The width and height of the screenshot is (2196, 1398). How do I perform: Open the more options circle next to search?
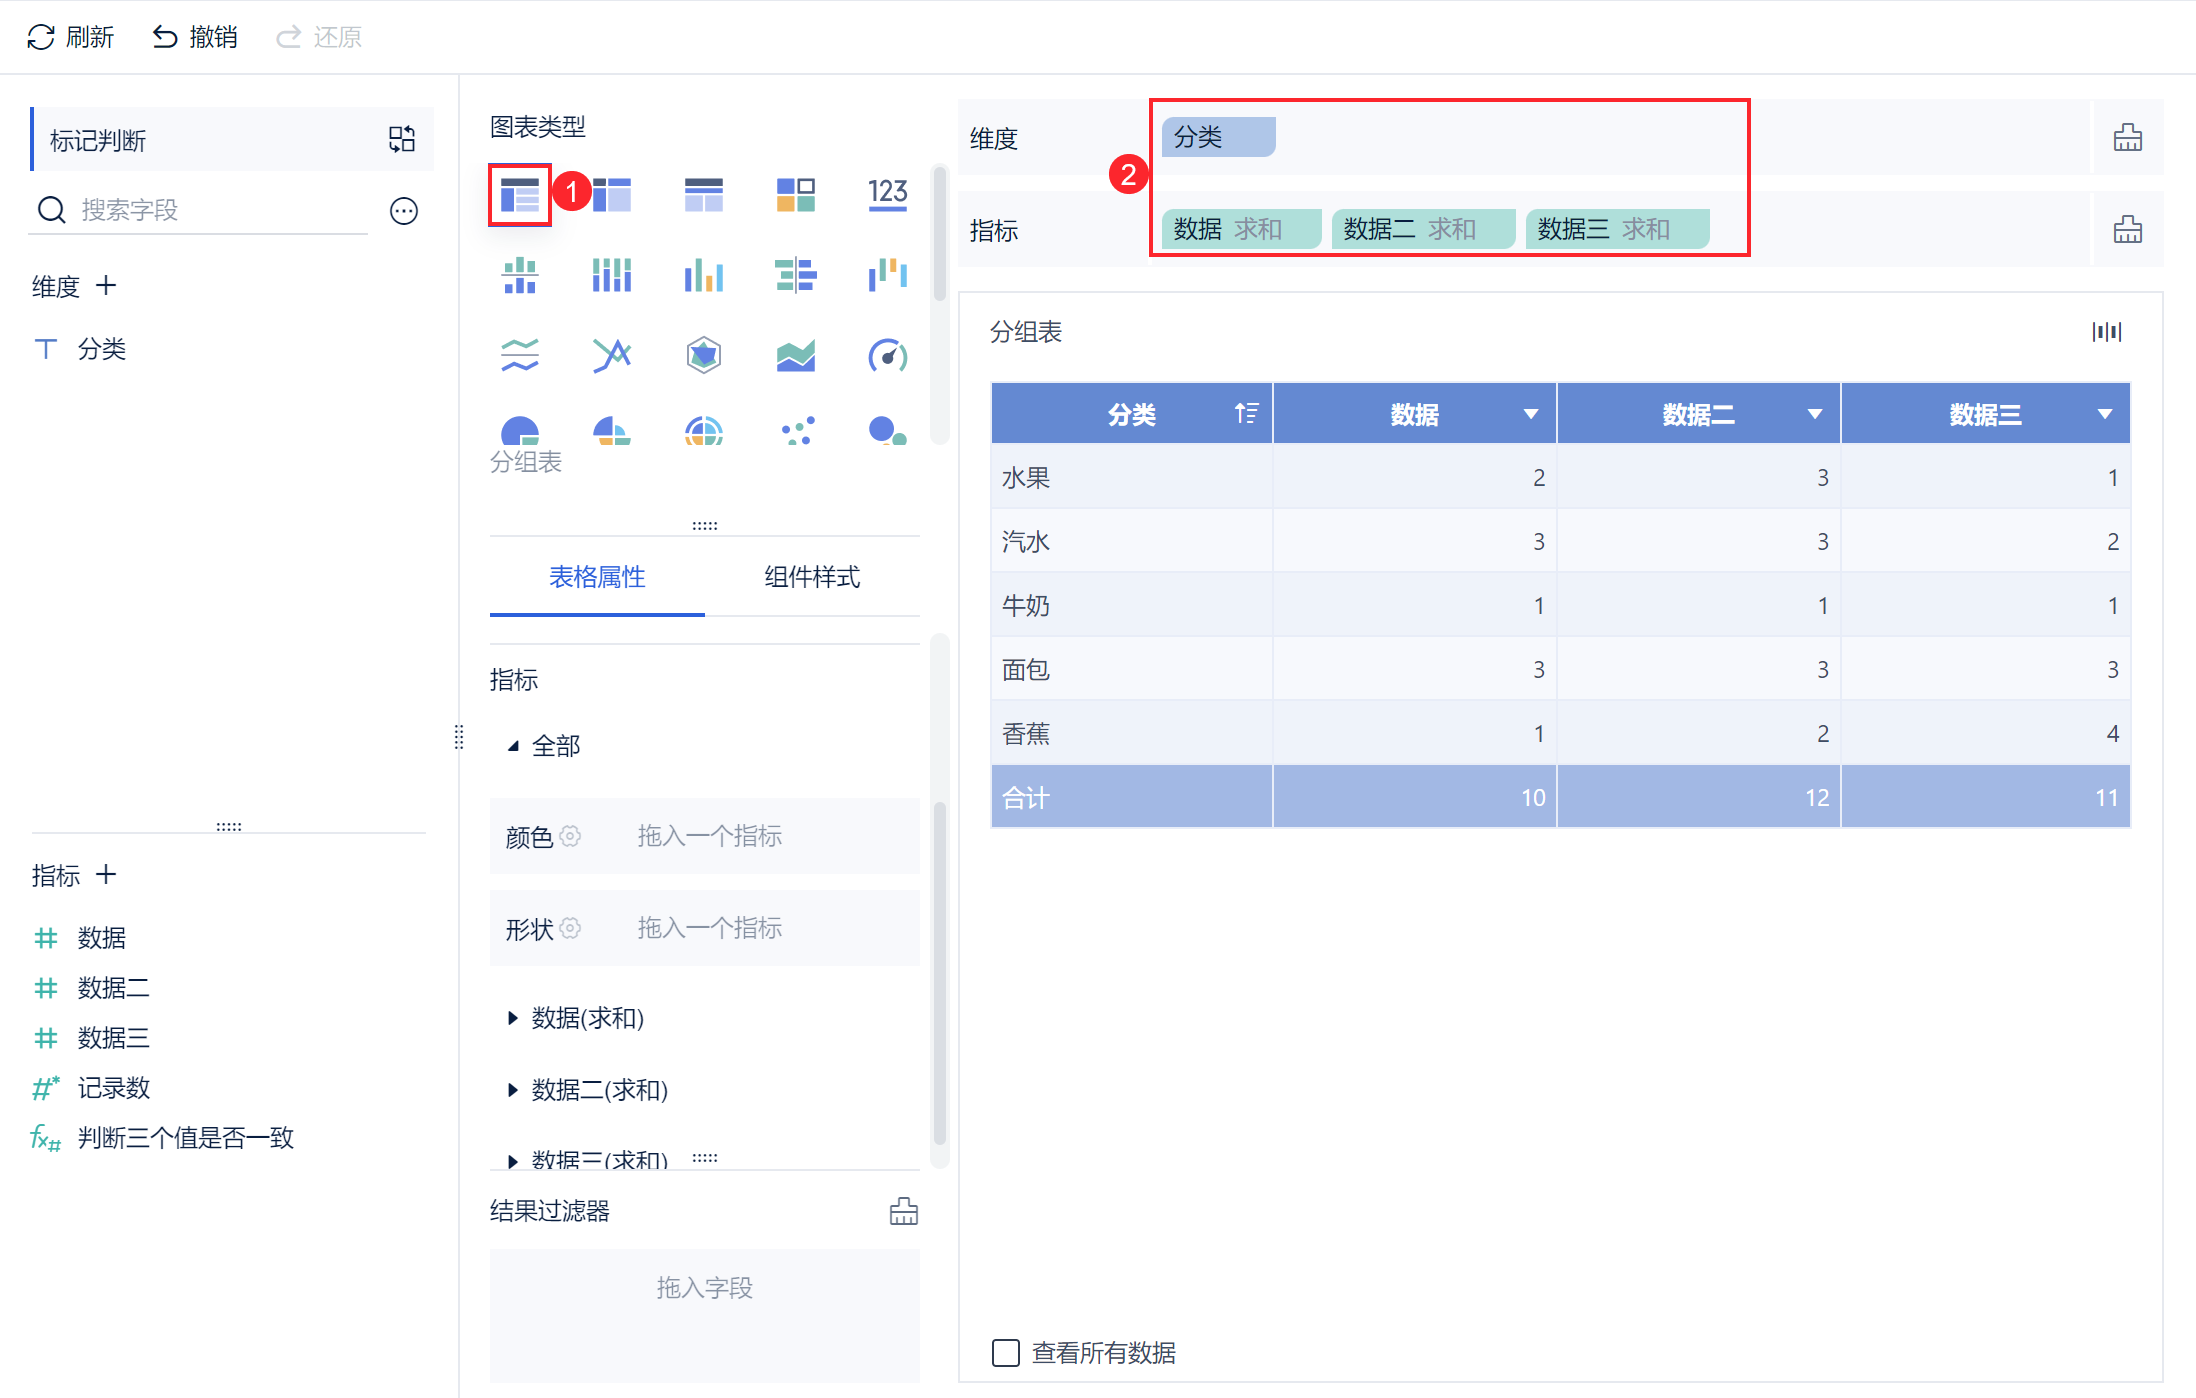tap(404, 211)
